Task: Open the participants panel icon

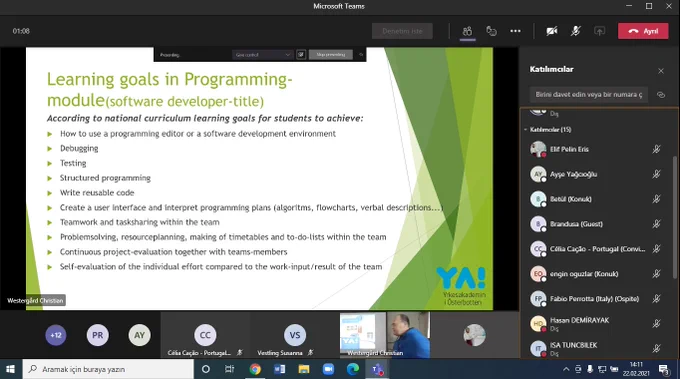Action: click(x=467, y=31)
